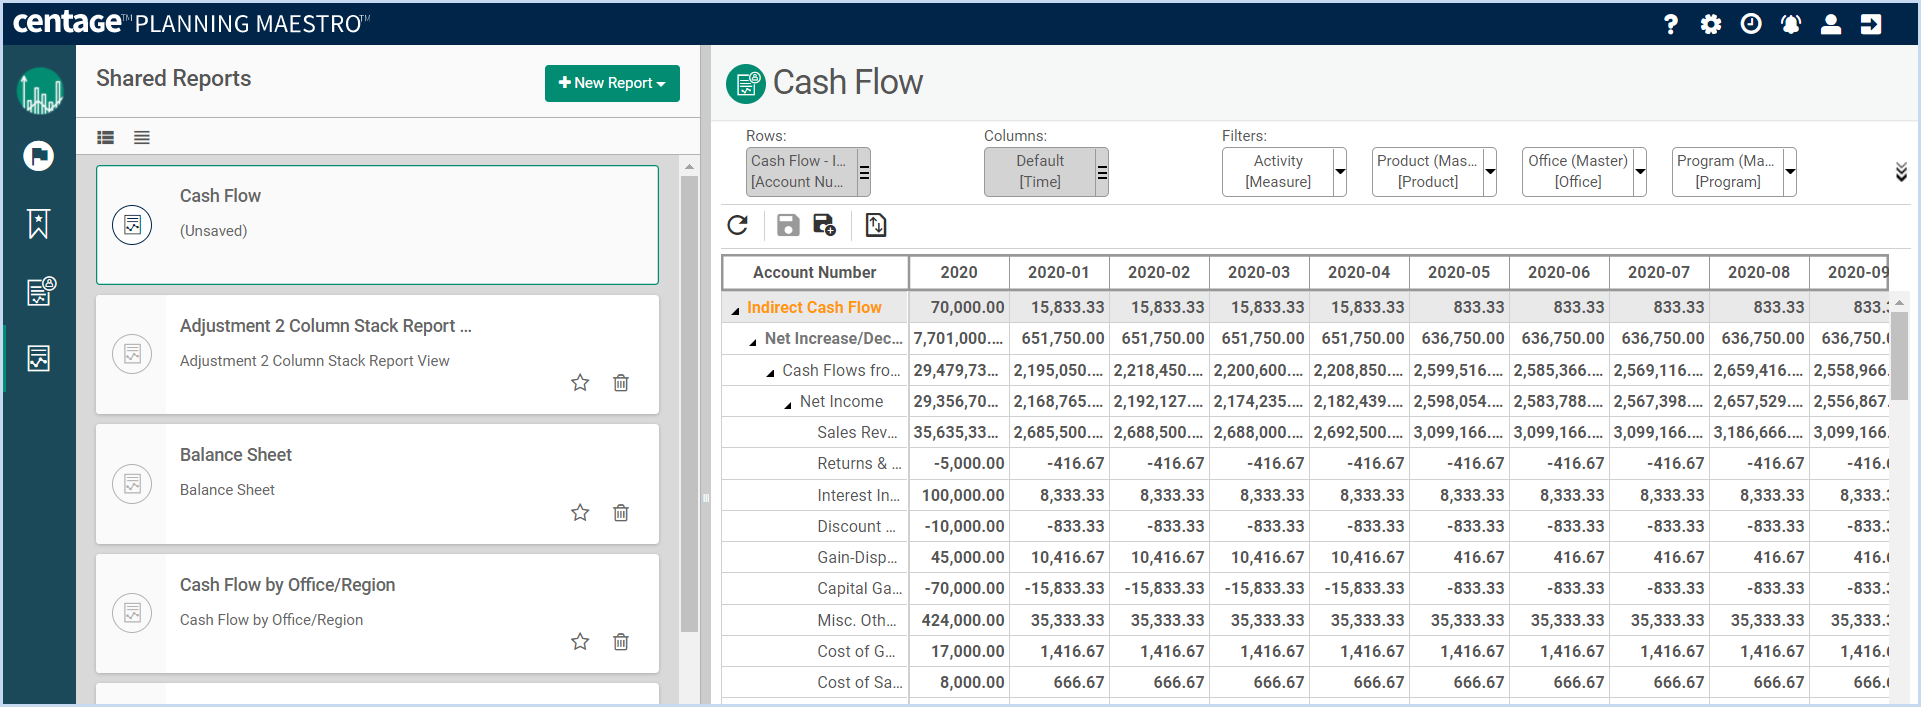Open the bookmark star icon in sidebar
This screenshot has width=1921, height=707.
tap(38, 224)
